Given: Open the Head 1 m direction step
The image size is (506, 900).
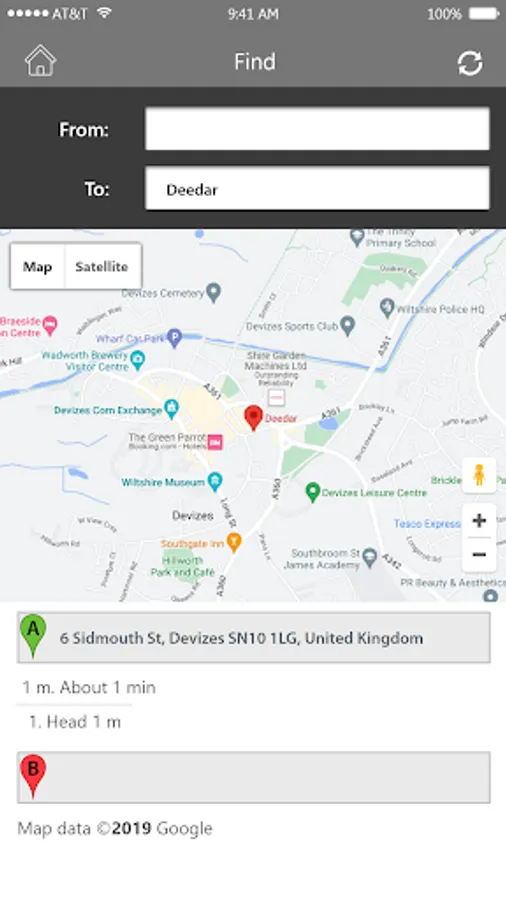Looking at the screenshot, I should pos(75,722).
